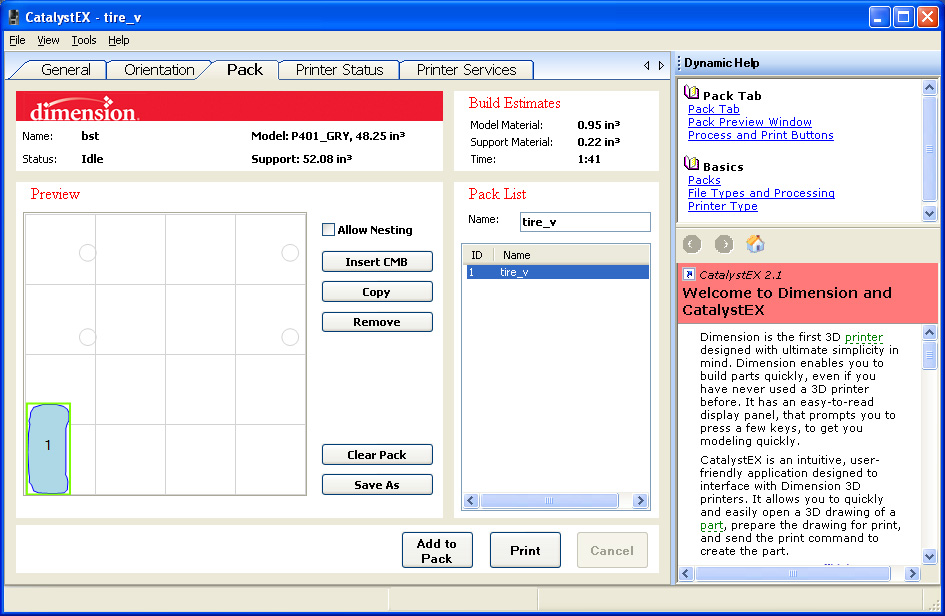
Task: Click the Pack List horizontal scrollbar thumb
Action: point(549,500)
